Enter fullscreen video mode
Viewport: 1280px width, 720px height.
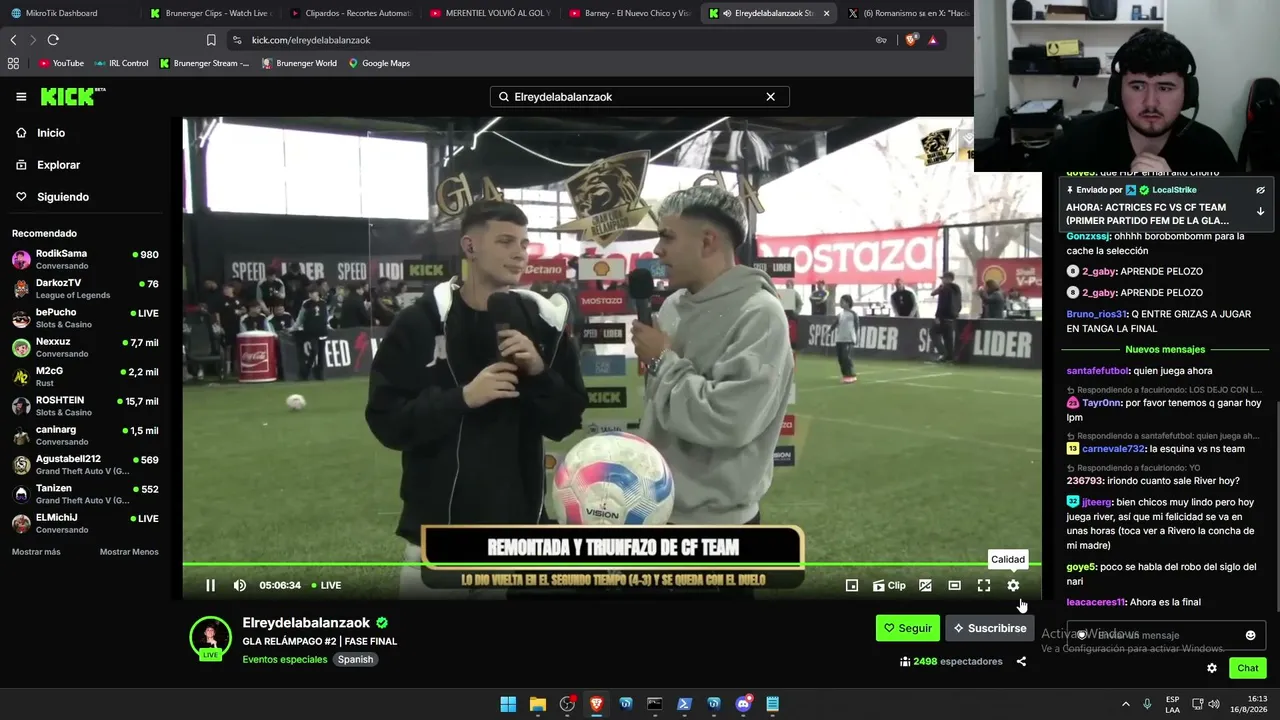click(x=984, y=585)
